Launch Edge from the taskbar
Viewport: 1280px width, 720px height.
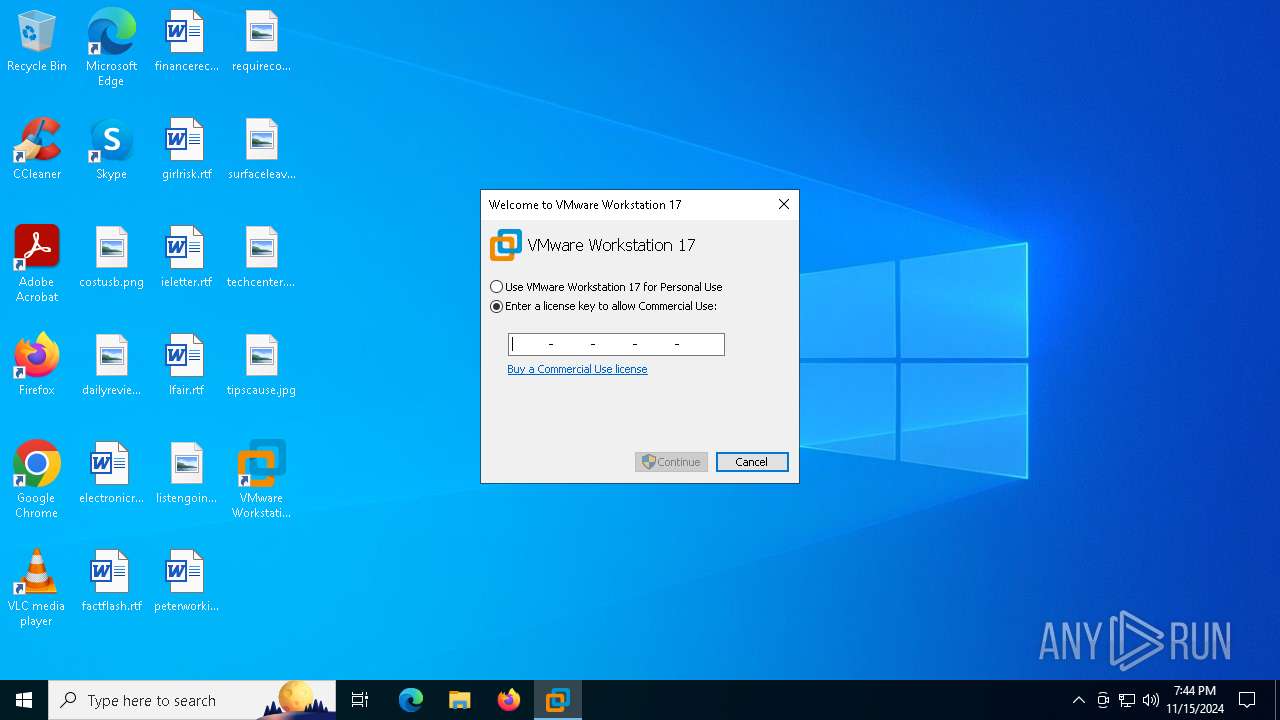(x=411, y=700)
